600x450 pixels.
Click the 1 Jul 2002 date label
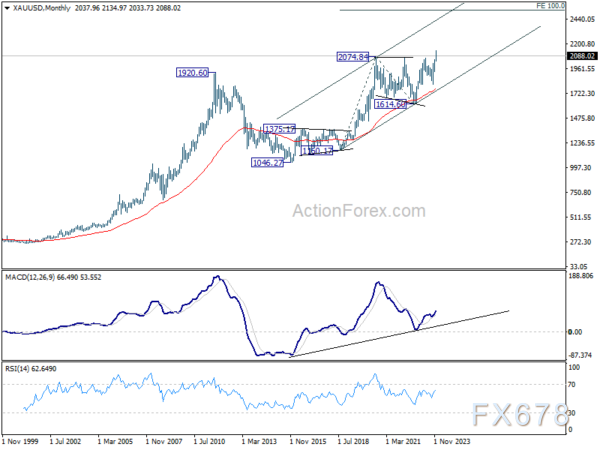pyautogui.click(x=65, y=442)
